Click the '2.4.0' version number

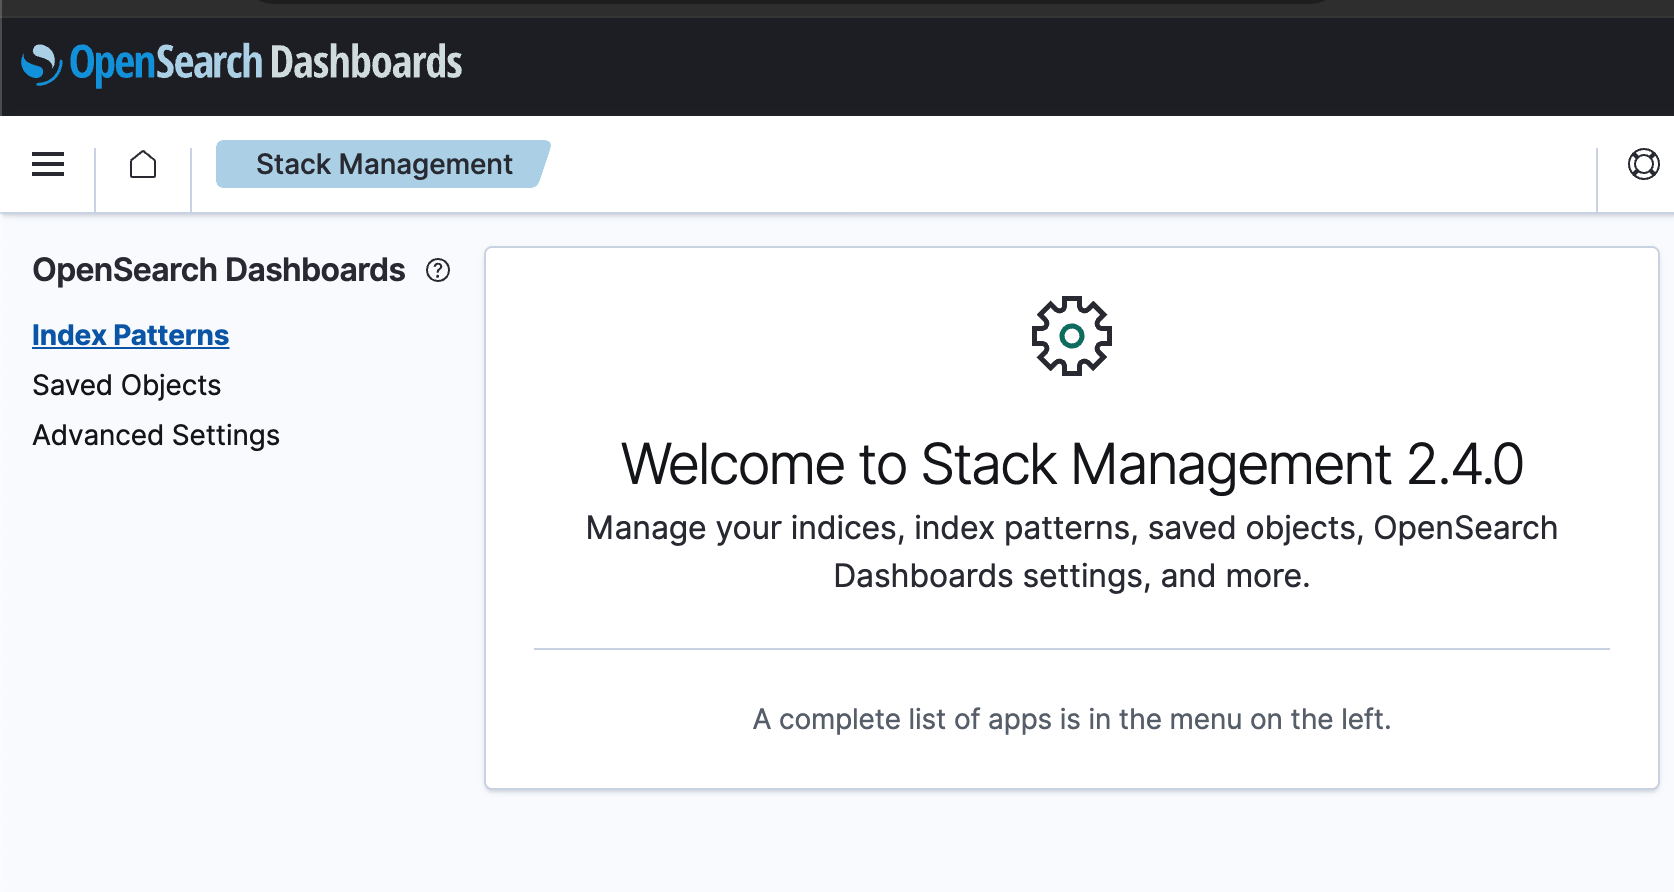1465,465
